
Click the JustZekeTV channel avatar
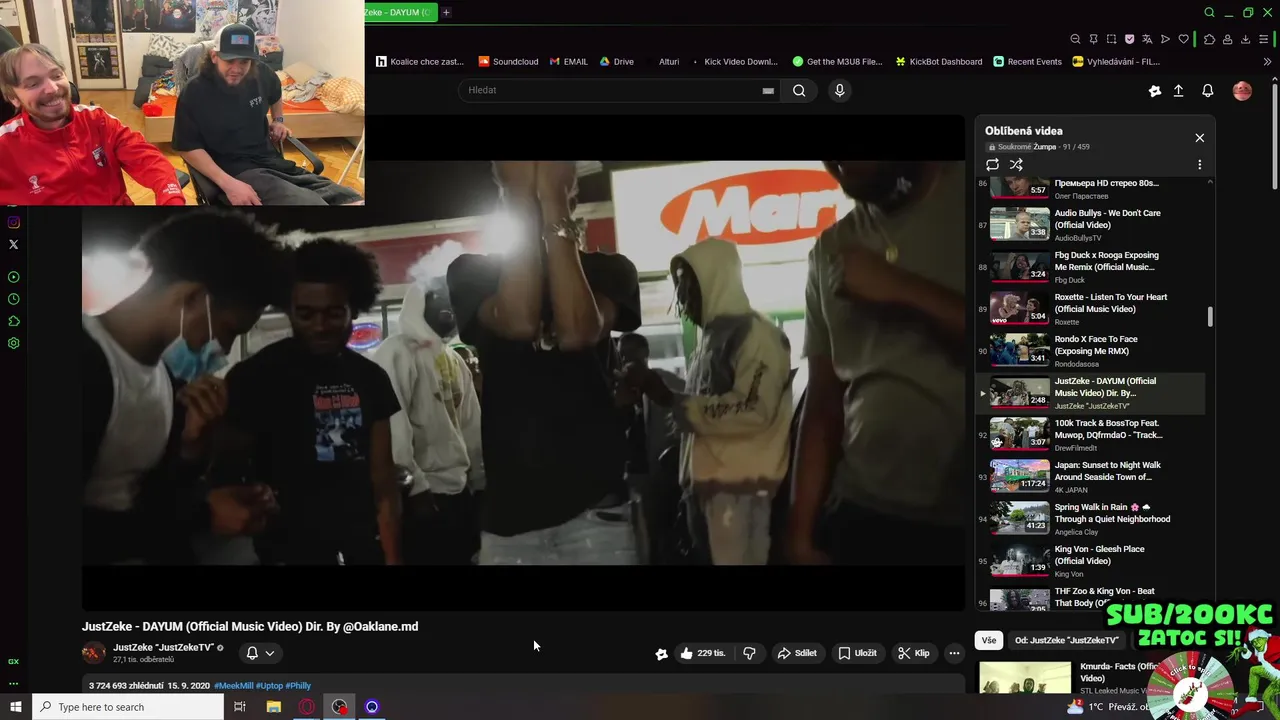click(94, 653)
